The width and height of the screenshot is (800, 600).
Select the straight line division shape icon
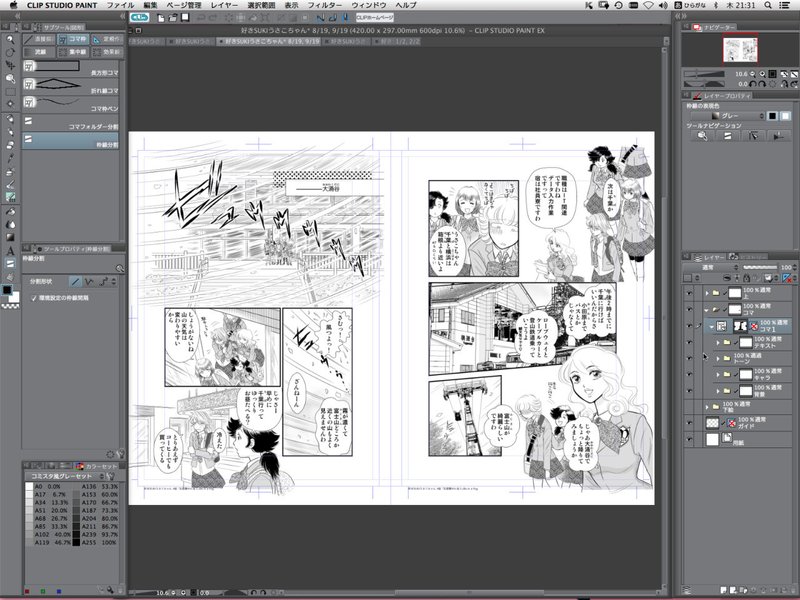point(76,281)
